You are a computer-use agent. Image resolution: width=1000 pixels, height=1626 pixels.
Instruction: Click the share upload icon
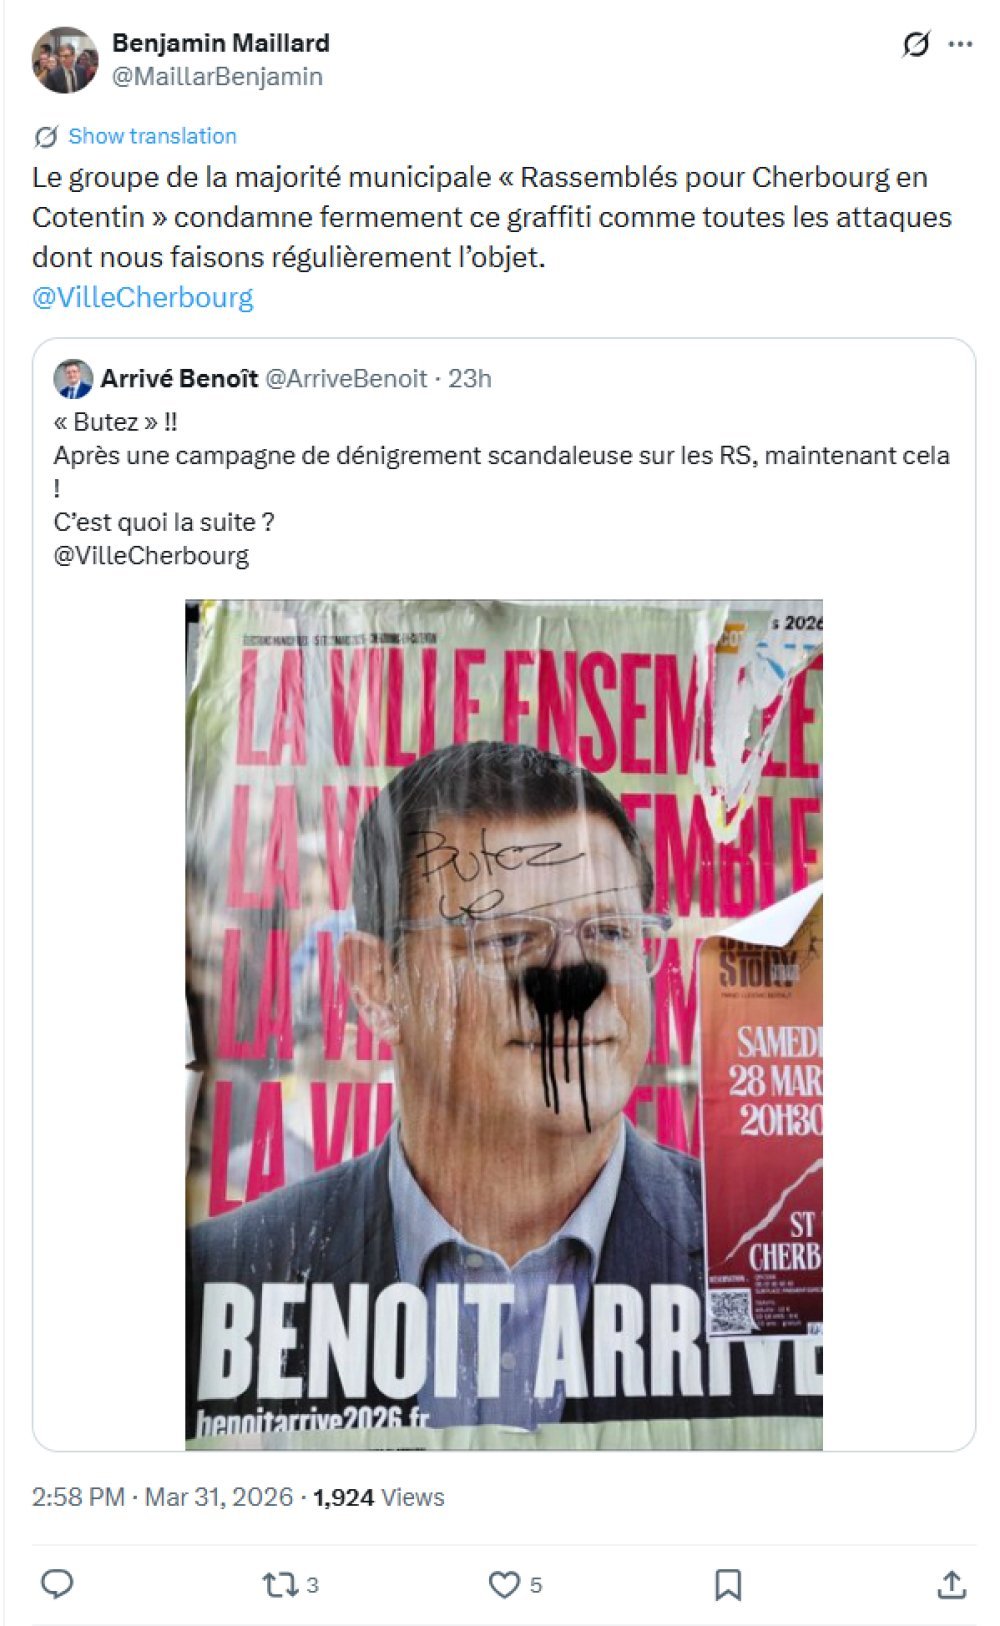click(951, 1584)
